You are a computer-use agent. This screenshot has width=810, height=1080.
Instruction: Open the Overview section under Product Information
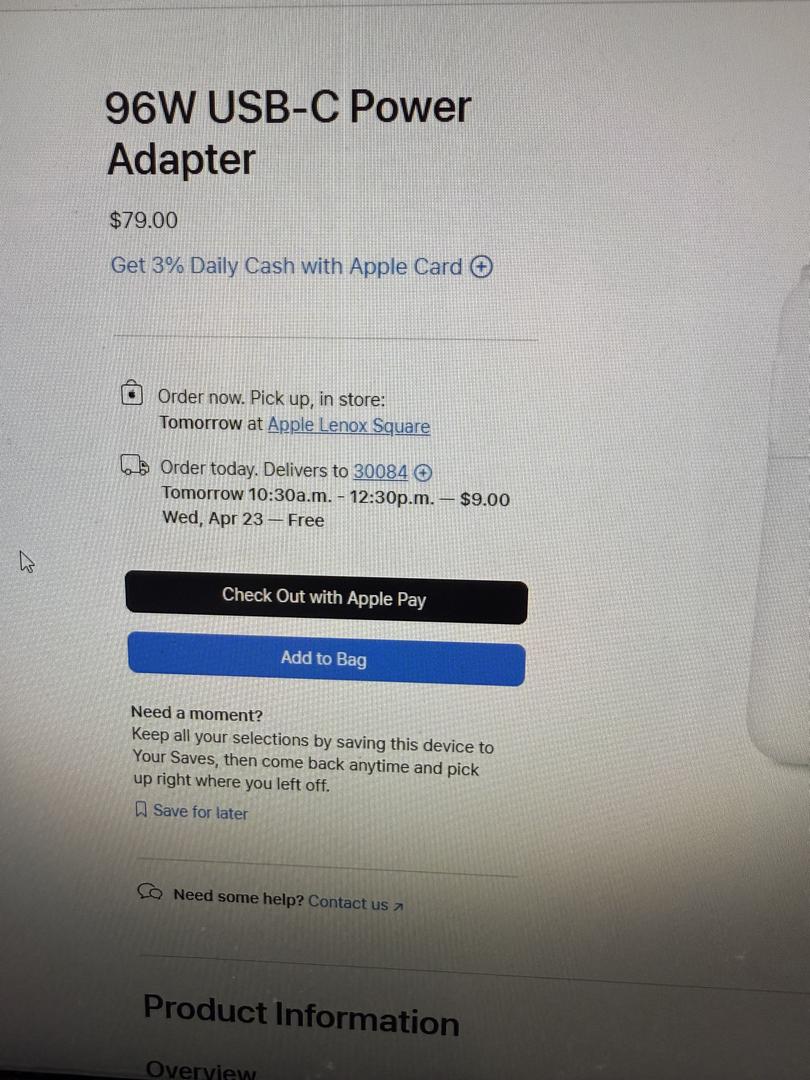pyautogui.click(x=200, y=1070)
